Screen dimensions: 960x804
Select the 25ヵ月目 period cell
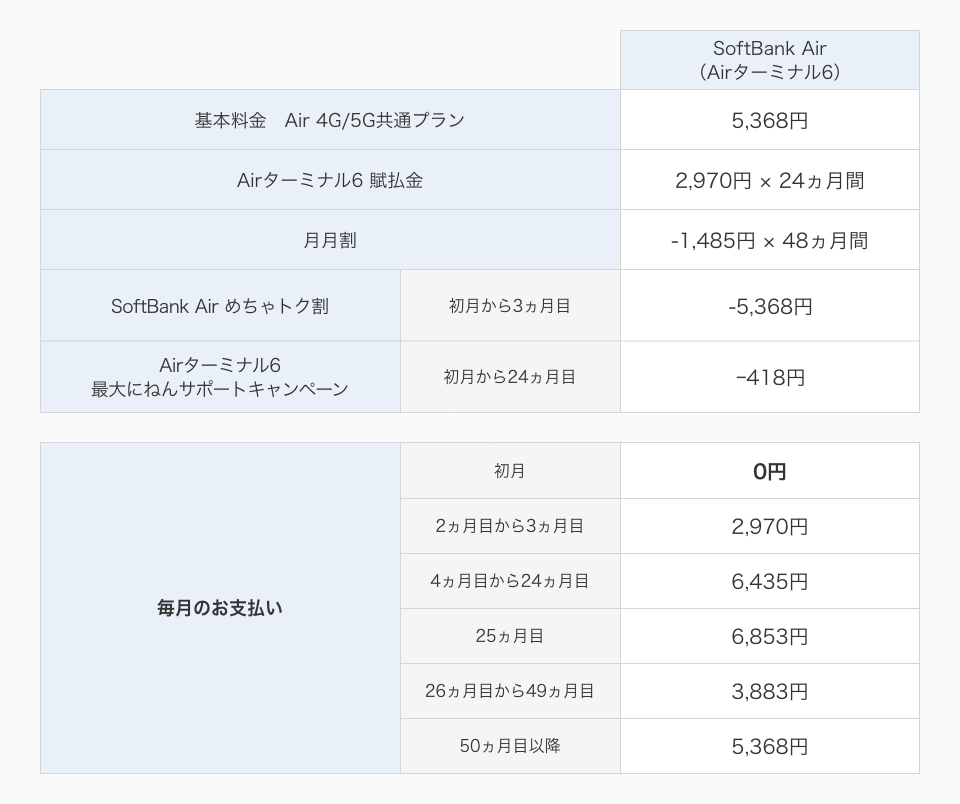pos(510,636)
